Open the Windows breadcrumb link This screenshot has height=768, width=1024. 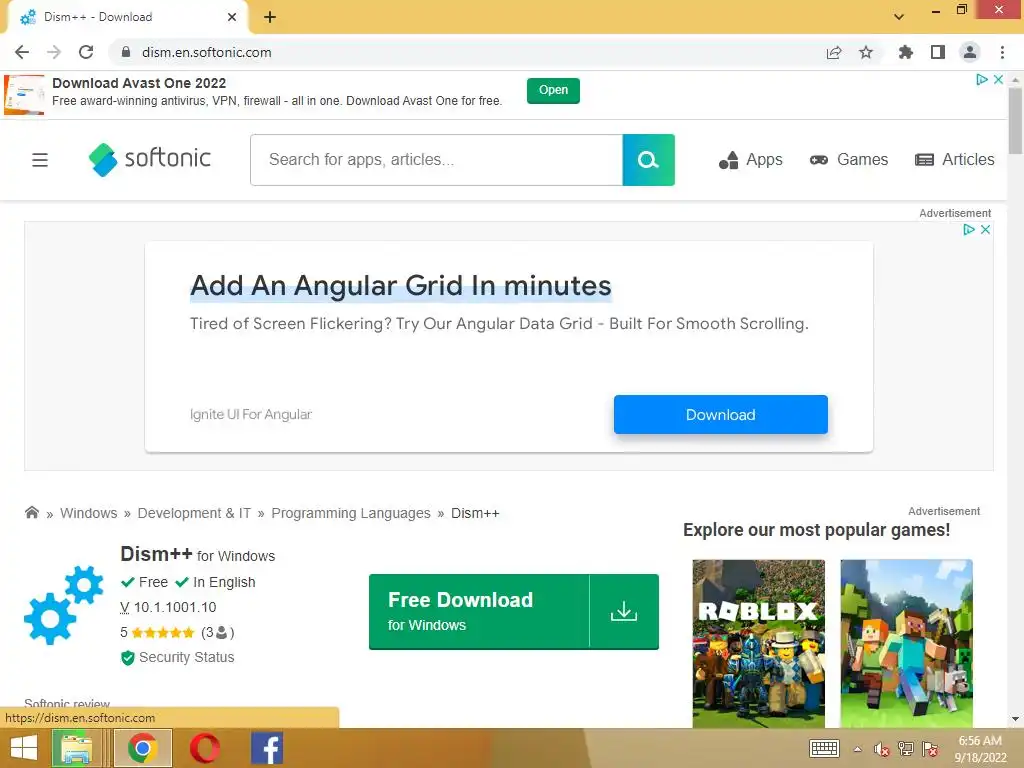(x=88, y=513)
